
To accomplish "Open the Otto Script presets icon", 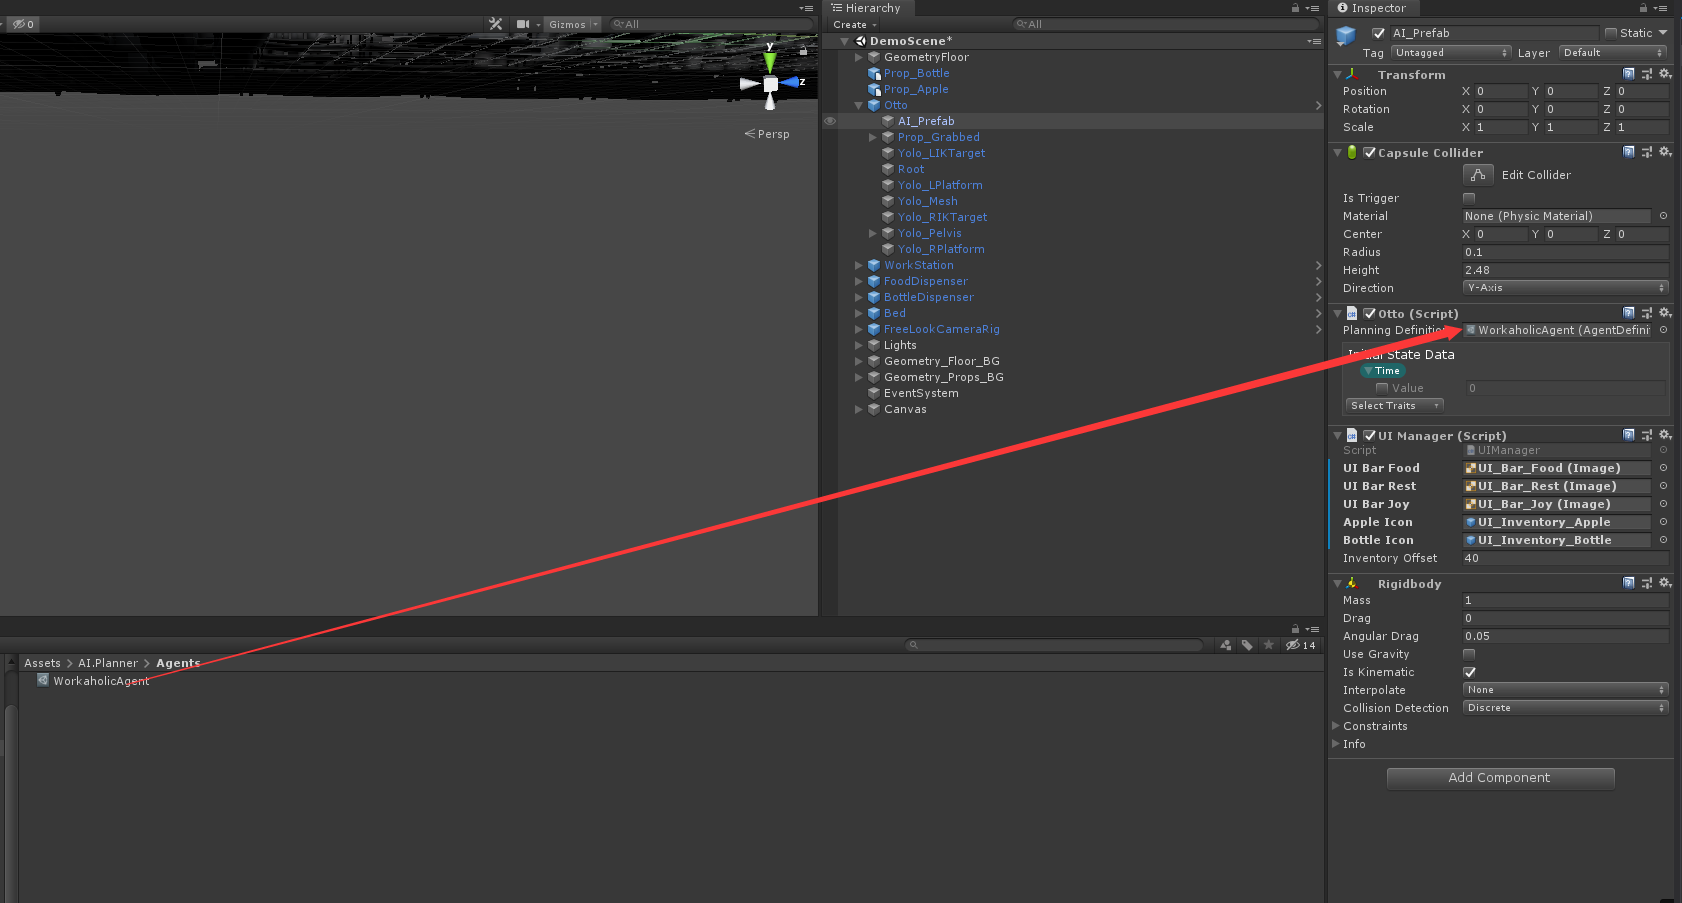I will click(1646, 313).
